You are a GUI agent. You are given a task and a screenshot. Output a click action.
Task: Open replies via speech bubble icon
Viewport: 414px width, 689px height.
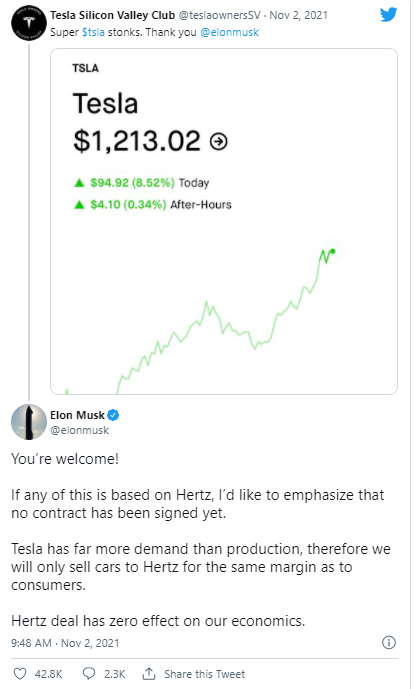coord(89,674)
